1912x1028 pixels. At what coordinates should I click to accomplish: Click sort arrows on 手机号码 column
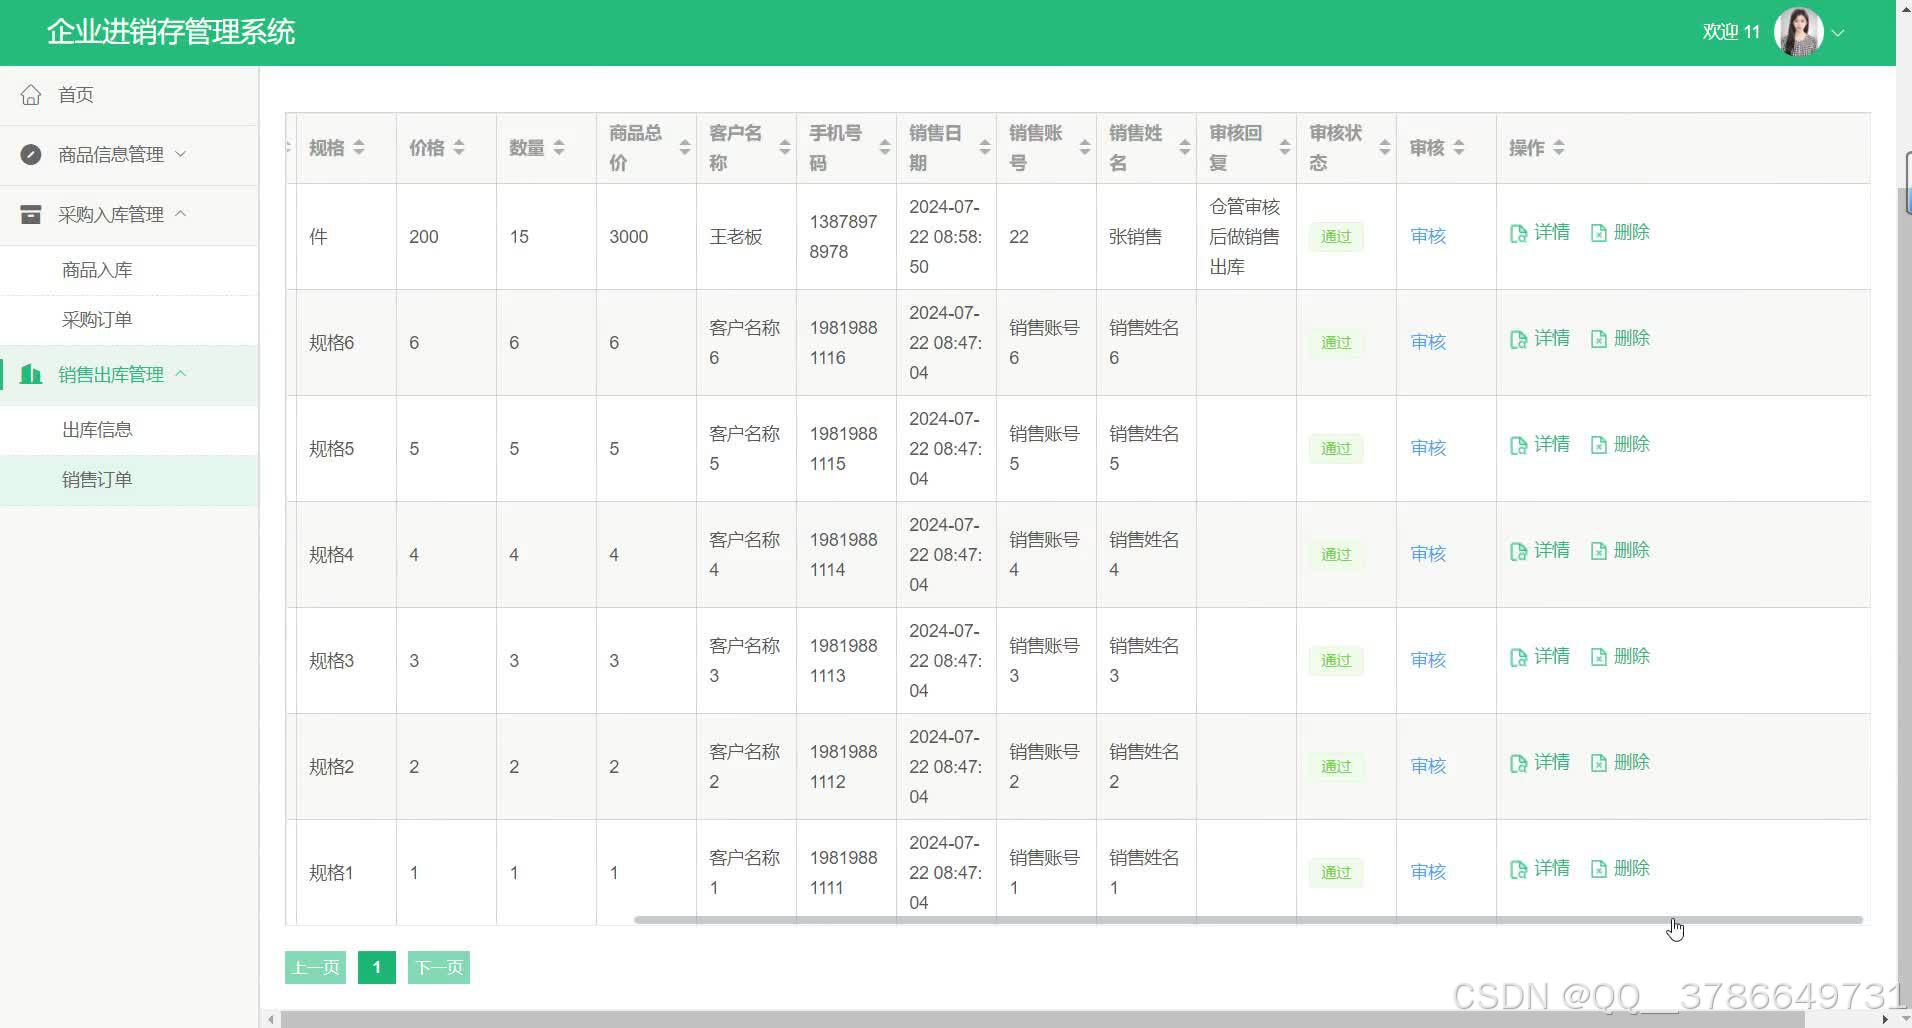pyautogui.click(x=885, y=148)
